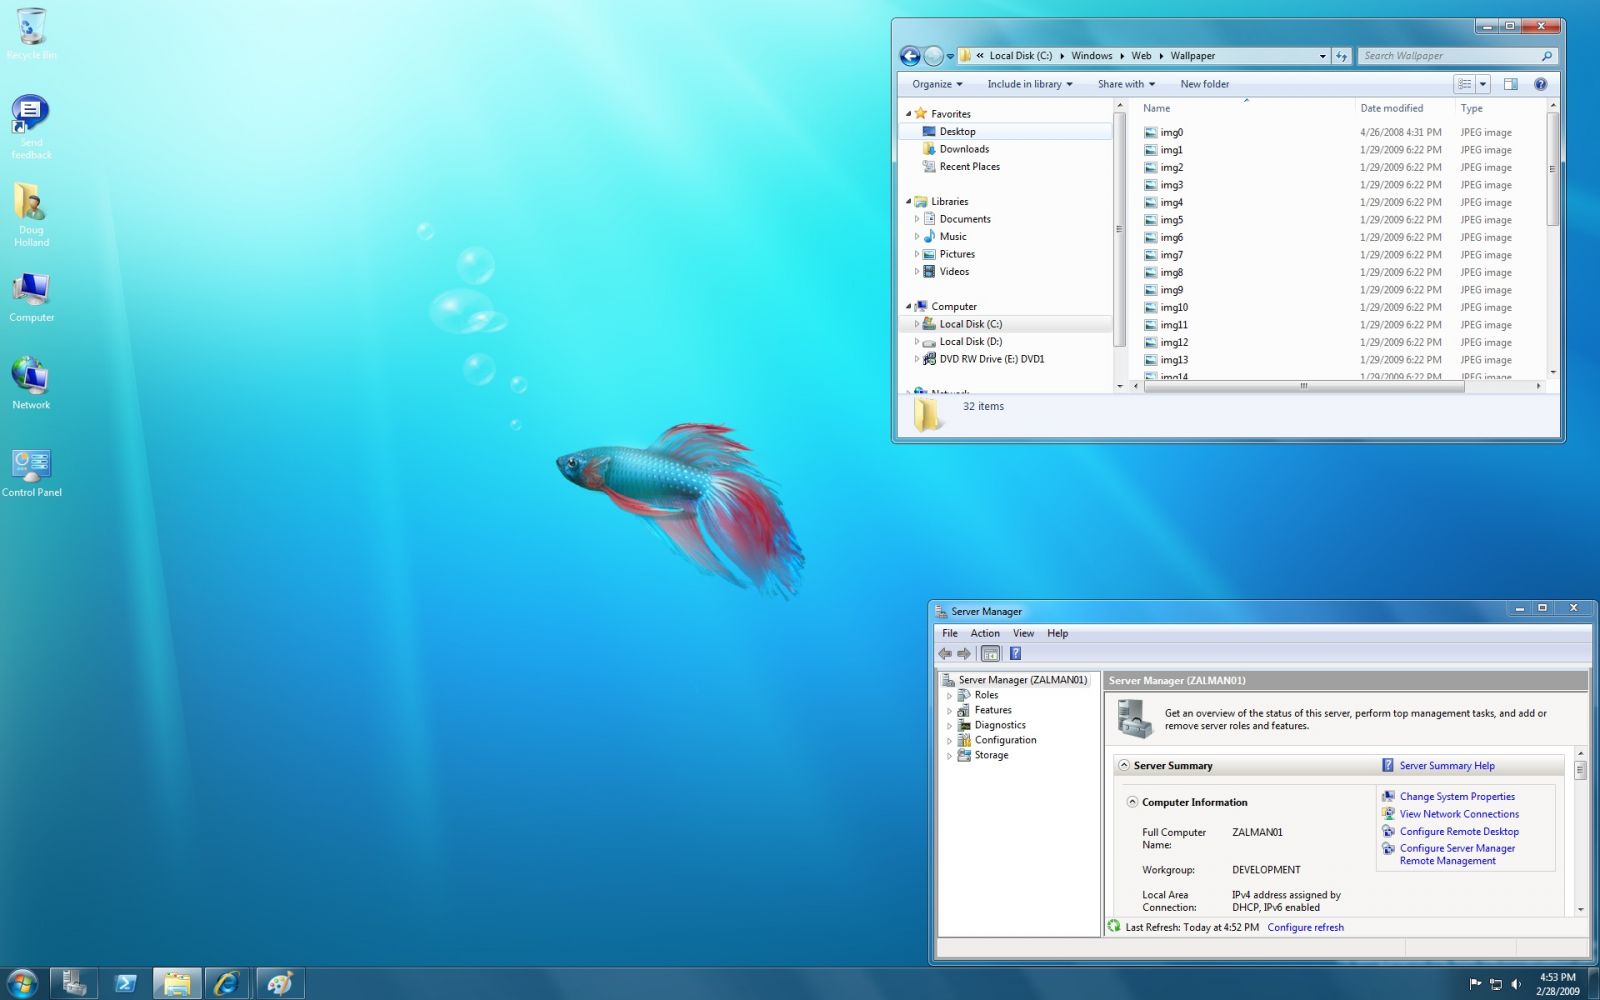1600x1000 pixels.
Task: Click the Configure Remote Desktop link
Action: coord(1459,832)
